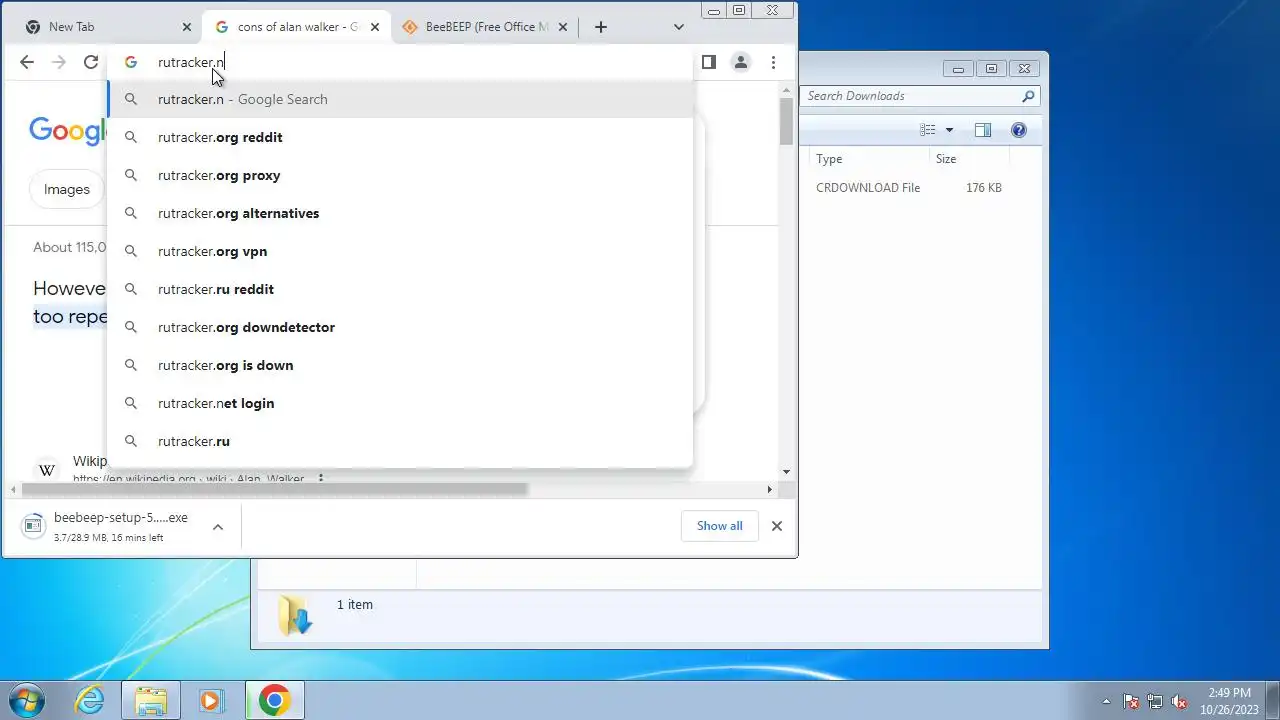The height and width of the screenshot is (720, 1280).
Task: Expand beebeep-setup download options chevron
Action: click(x=217, y=526)
